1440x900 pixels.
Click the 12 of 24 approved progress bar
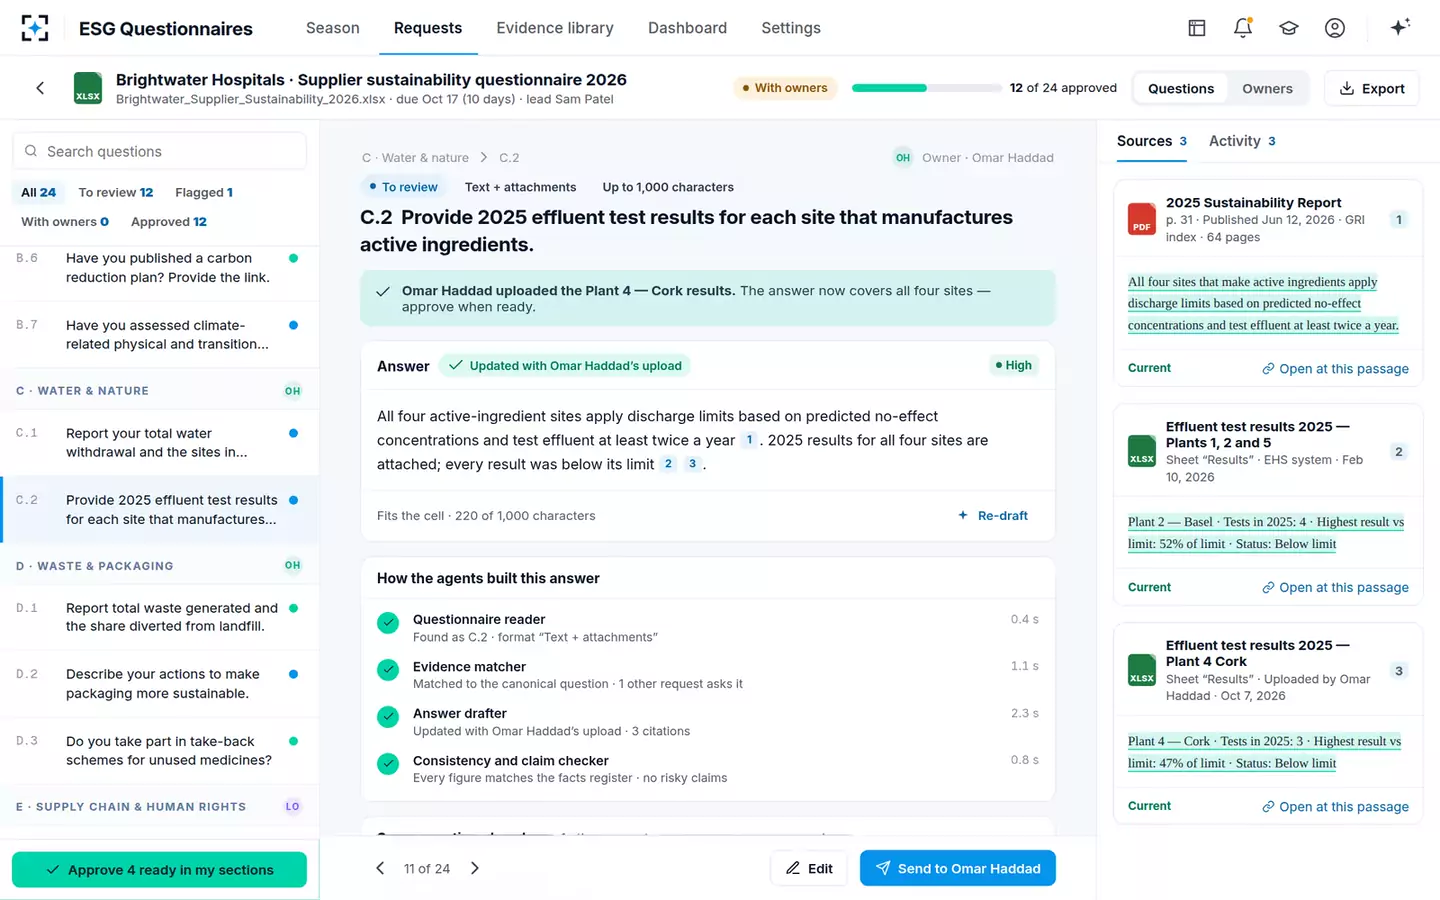pos(926,88)
